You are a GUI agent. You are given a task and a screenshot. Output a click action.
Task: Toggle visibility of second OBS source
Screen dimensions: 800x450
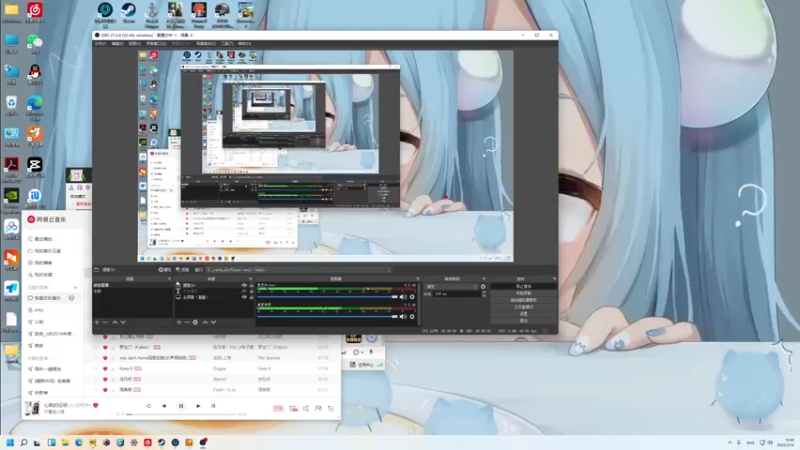pyautogui.click(x=244, y=291)
